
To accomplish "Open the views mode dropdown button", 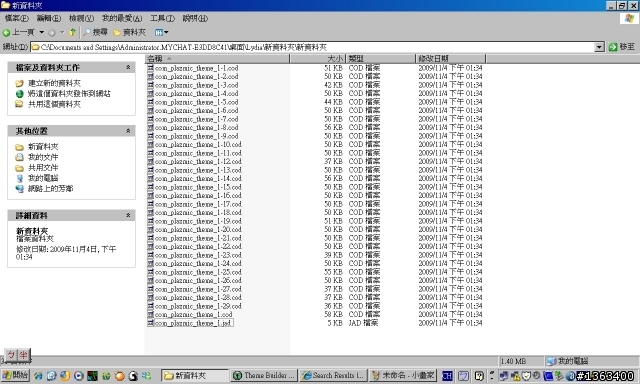I will (x=161, y=32).
